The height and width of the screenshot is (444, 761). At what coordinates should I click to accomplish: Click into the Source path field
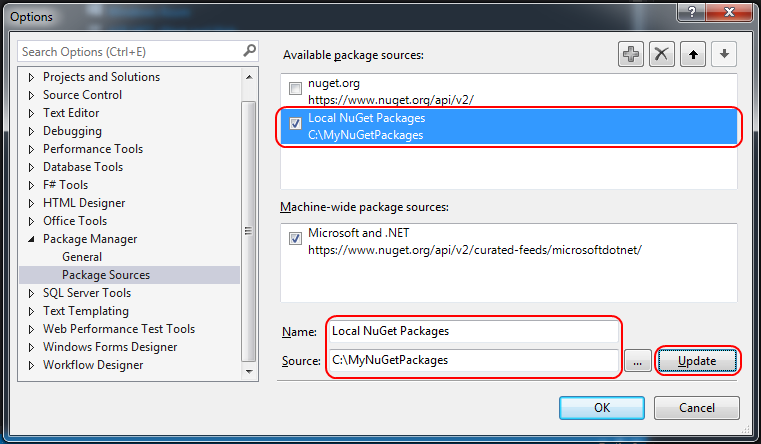[x=474, y=360]
